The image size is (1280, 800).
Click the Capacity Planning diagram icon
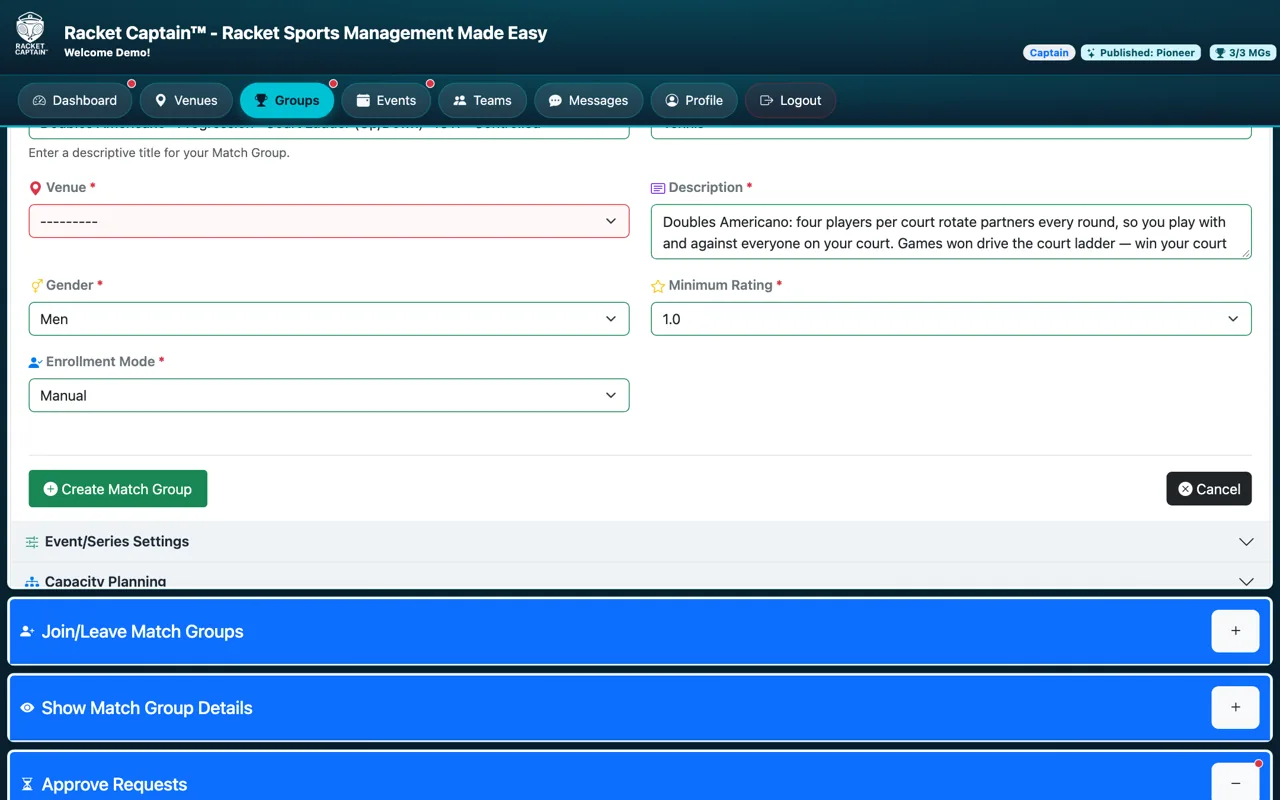pos(32,582)
